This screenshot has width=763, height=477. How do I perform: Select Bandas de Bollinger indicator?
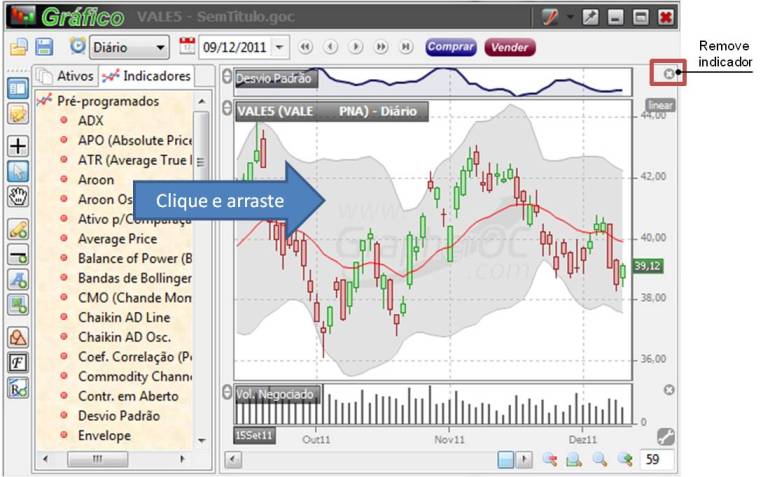coord(135,278)
